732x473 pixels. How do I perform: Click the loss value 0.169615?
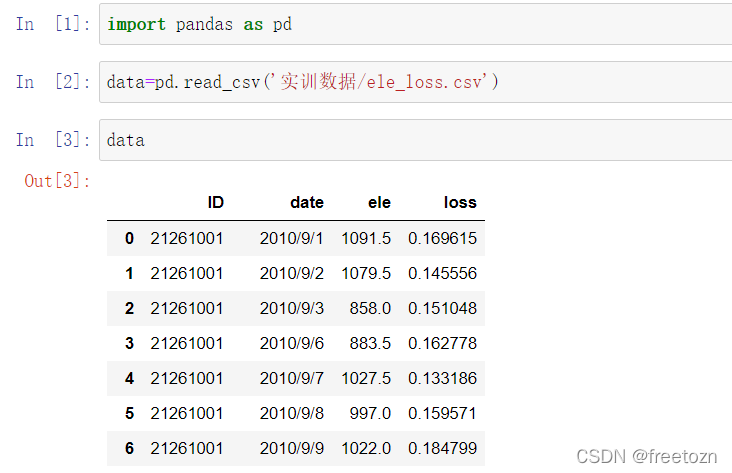pos(443,238)
